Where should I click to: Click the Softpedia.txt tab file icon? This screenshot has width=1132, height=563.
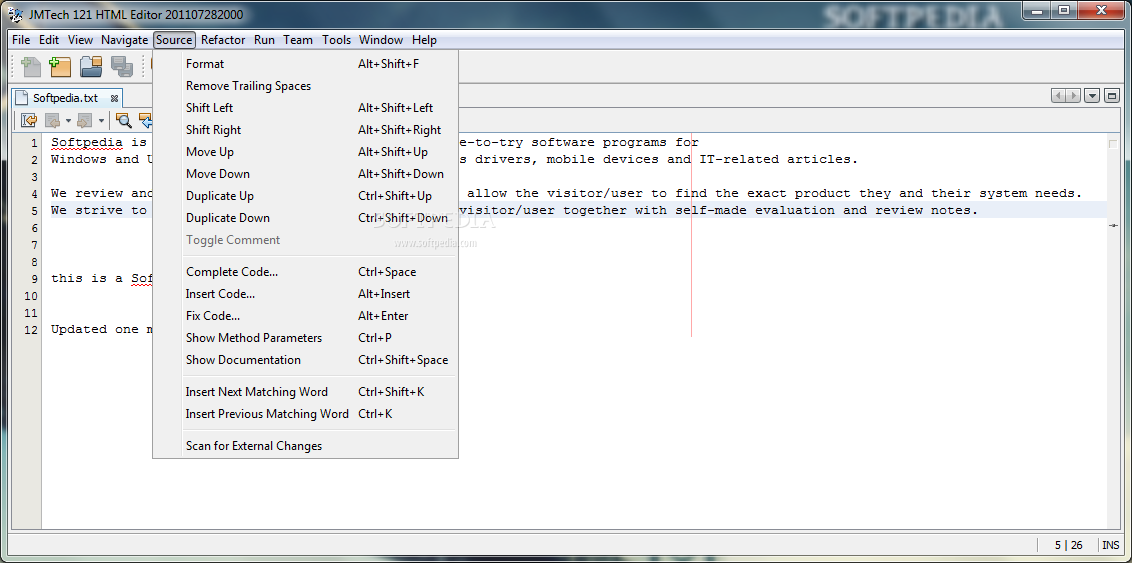coord(22,98)
